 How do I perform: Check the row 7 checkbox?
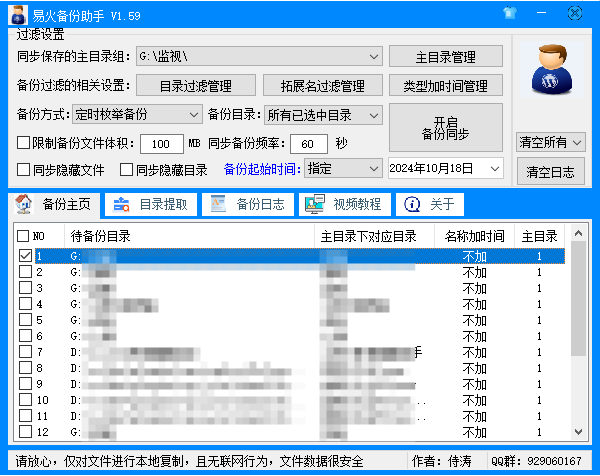point(26,352)
